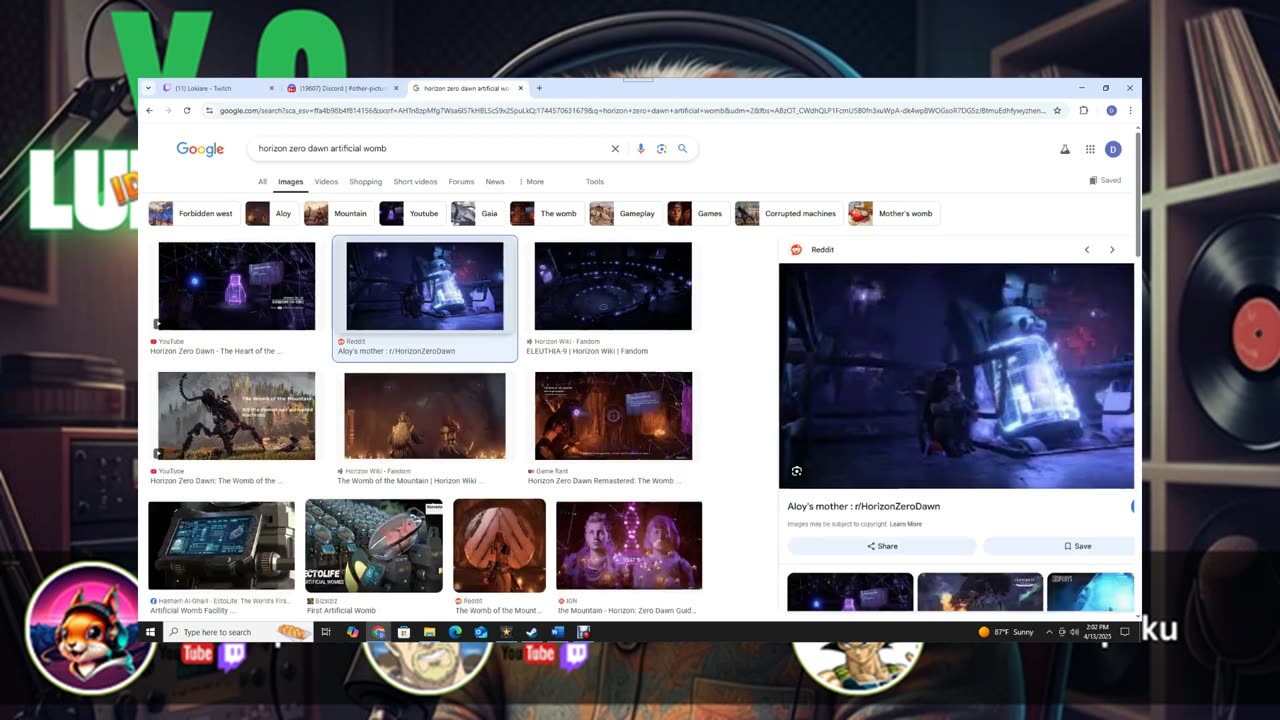Image resolution: width=1280 pixels, height=720 pixels.
Task: Open Search Labs flask icon
Action: [1065, 149]
